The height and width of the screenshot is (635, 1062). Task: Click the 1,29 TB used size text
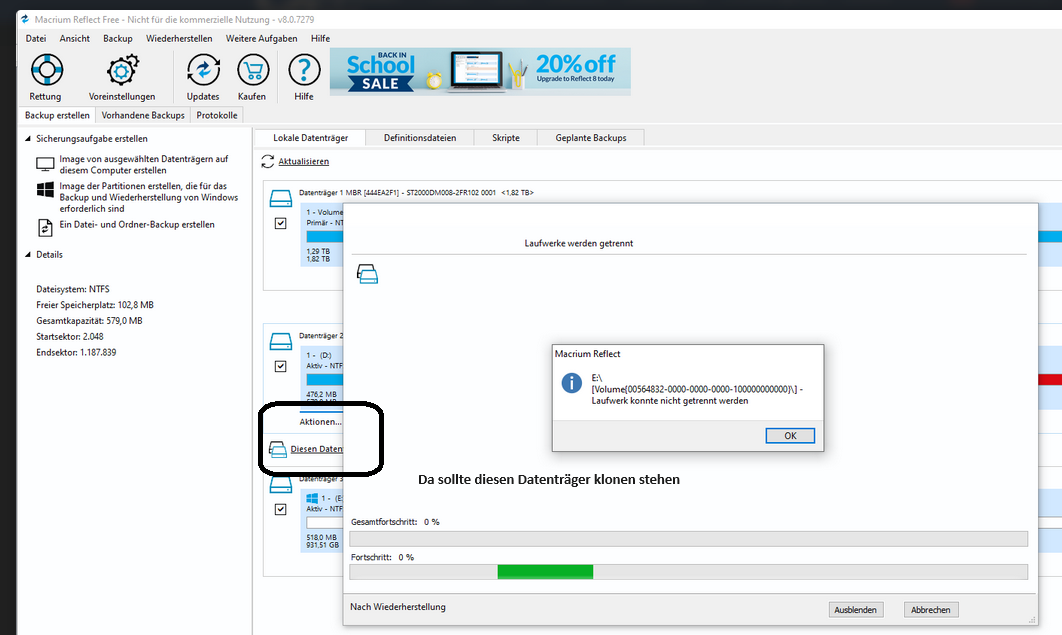click(318, 251)
